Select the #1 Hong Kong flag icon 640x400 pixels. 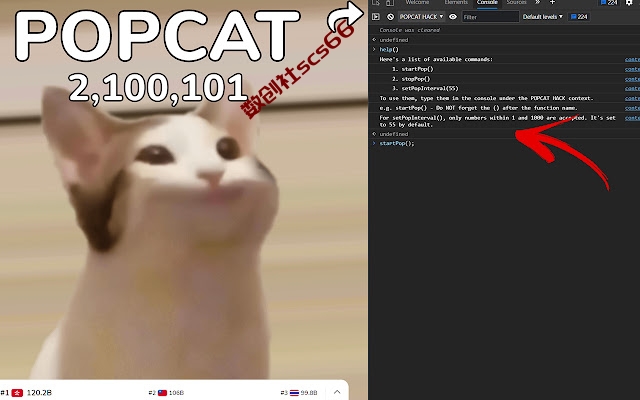17,393
